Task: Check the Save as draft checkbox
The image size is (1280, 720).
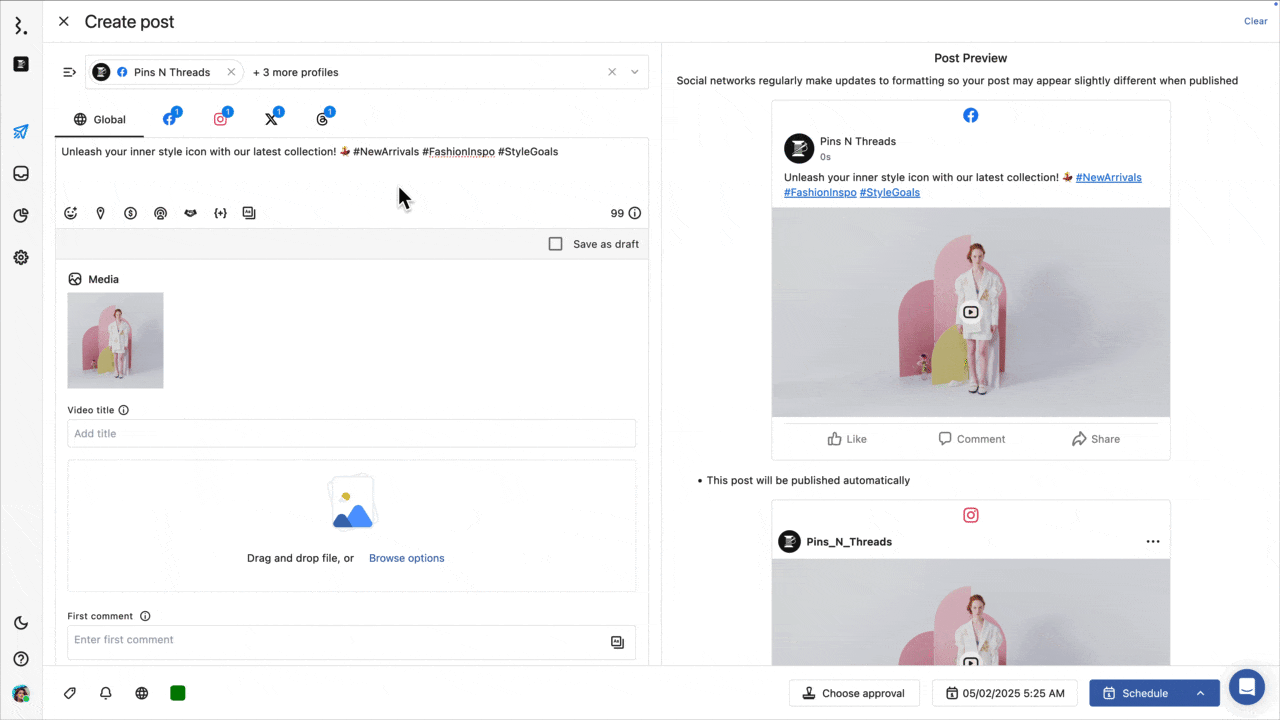Action: [556, 244]
